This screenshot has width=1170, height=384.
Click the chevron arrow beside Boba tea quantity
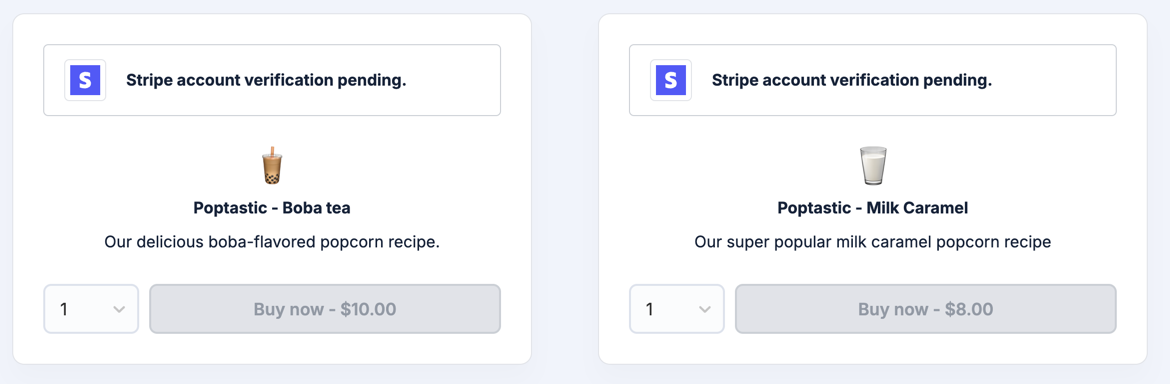(119, 309)
